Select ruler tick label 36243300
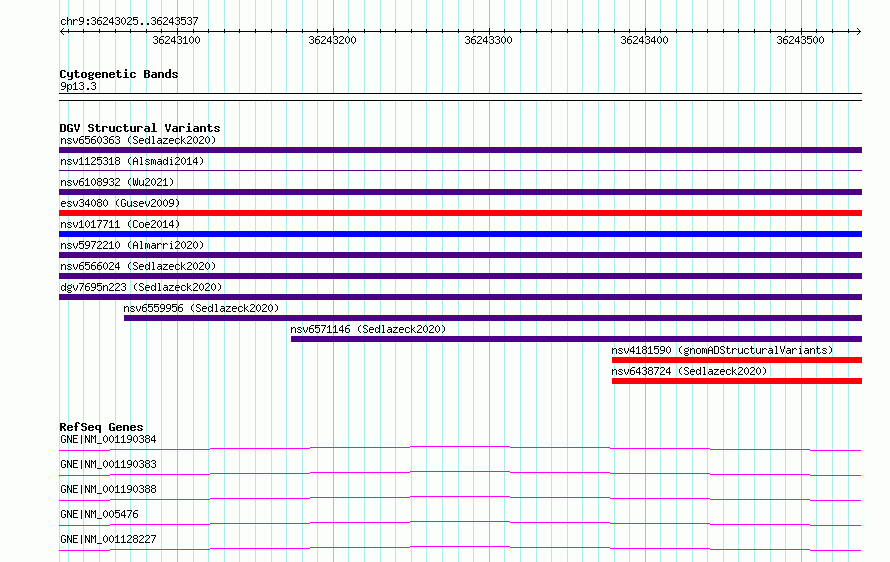890x562 pixels. tap(488, 40)
